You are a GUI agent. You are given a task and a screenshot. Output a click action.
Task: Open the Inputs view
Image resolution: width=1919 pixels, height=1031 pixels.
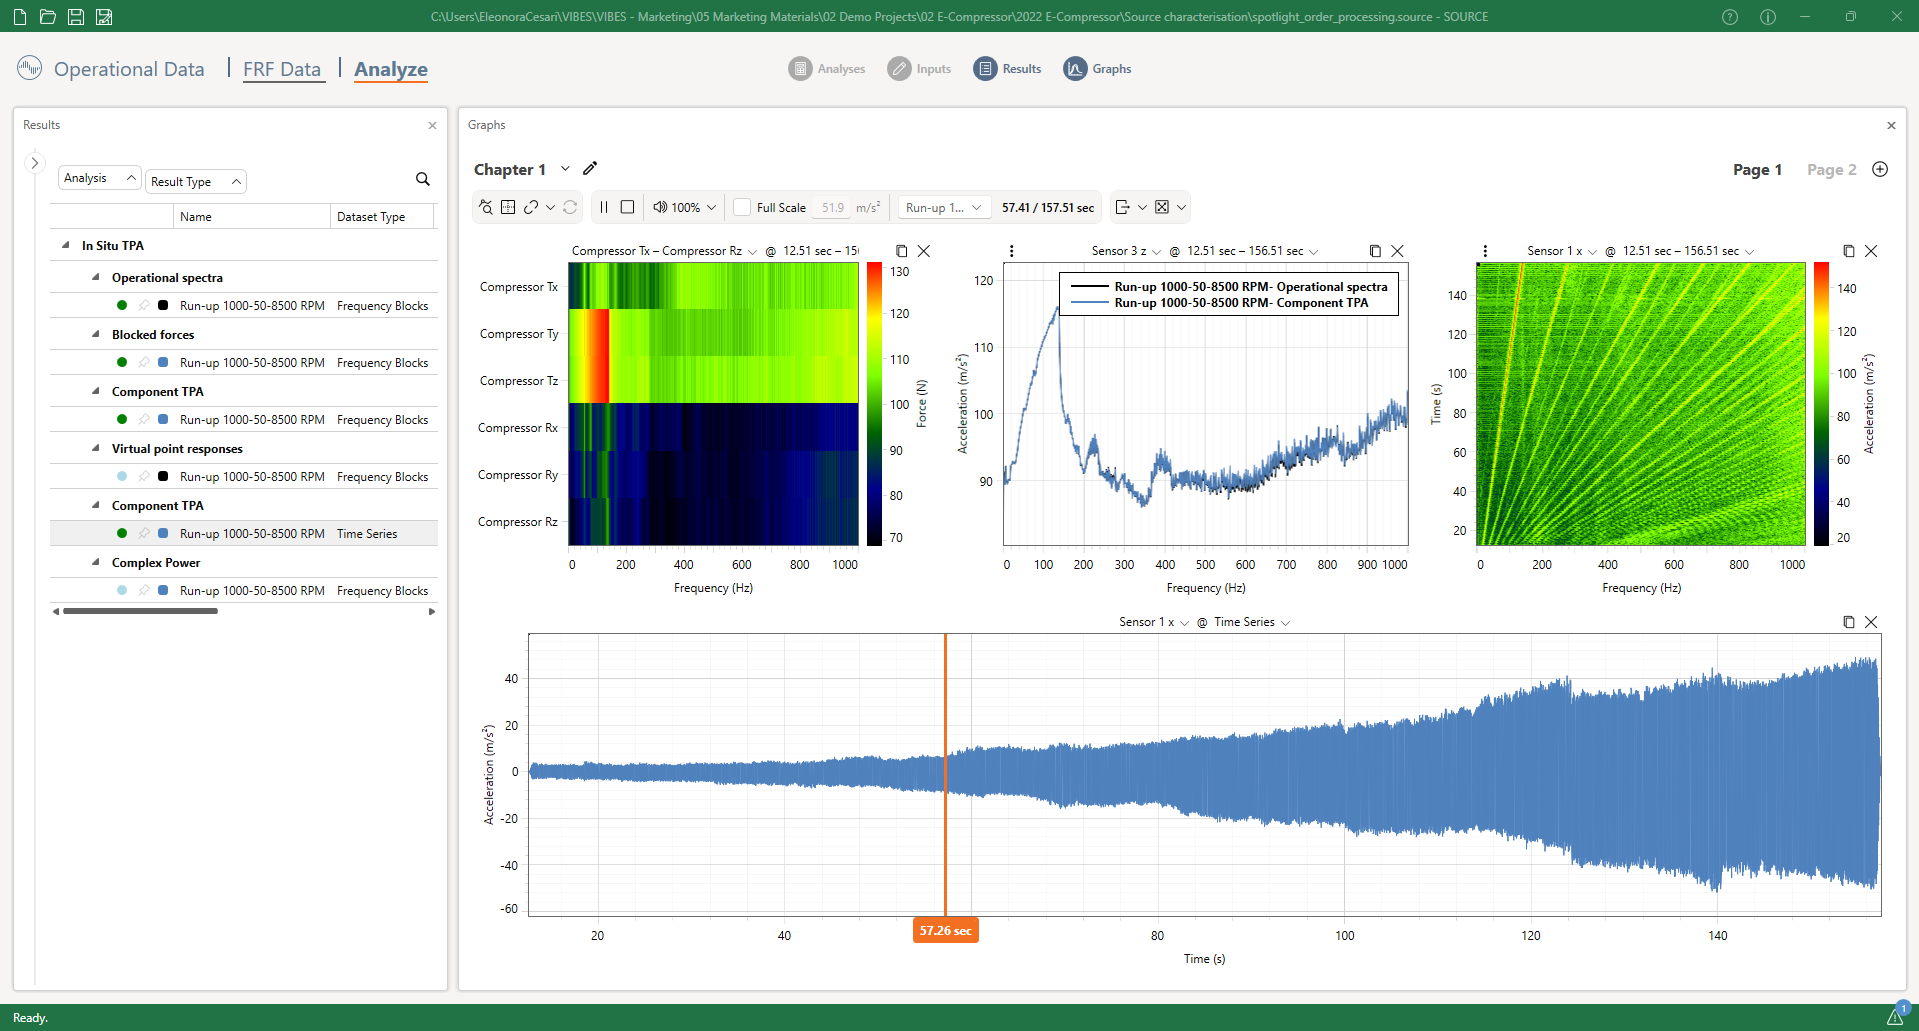pyautogui.click(x=919, y=69)
